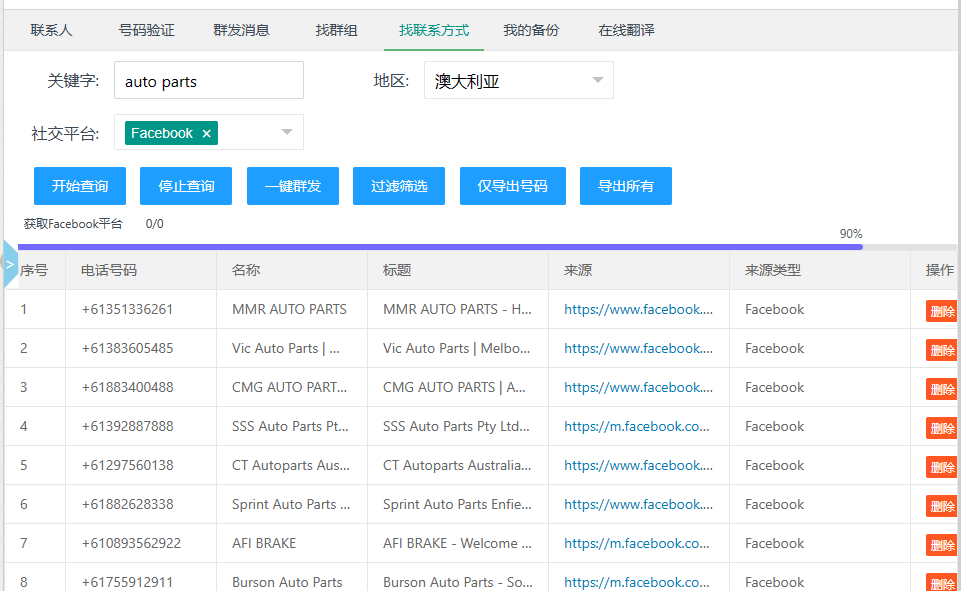The width and height of the screenshot is (961, 591).
Task: Click title cell Vic Auto Parts | Melbo...
Action: 457,348
